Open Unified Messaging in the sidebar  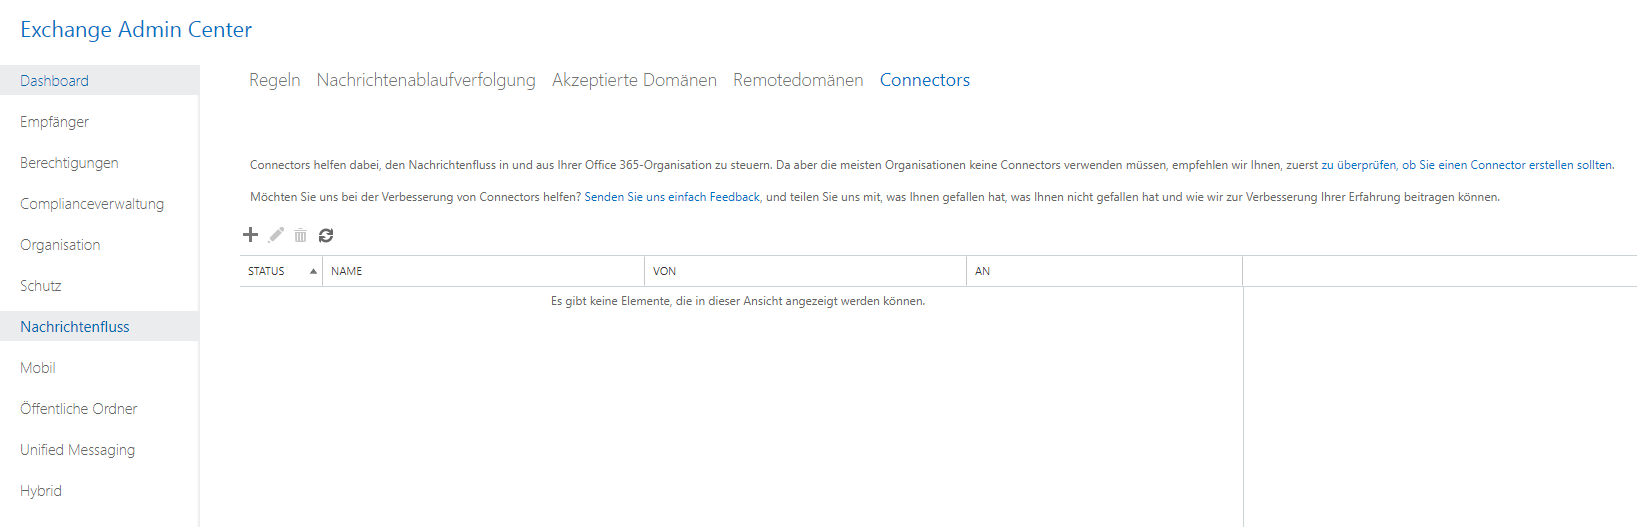pyautogui.click(x=78, y=450)
